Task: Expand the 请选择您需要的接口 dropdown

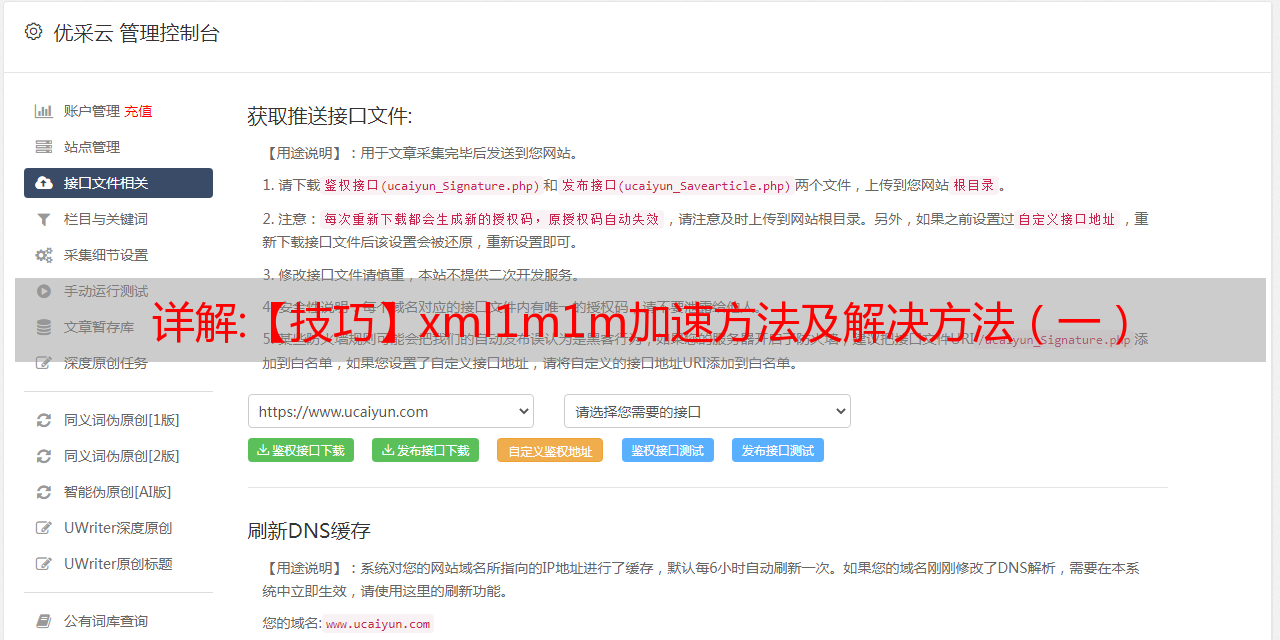Action: point(707,411)
